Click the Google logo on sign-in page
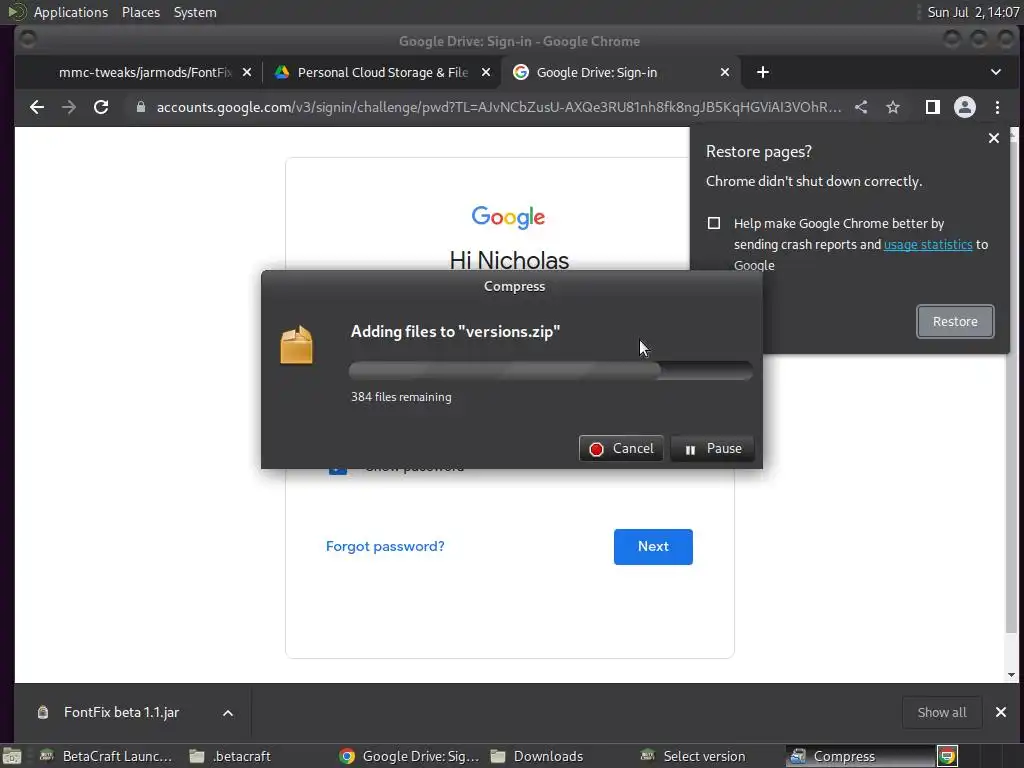Viewport: 1024px width, 768px height. [x=508, y=217]
